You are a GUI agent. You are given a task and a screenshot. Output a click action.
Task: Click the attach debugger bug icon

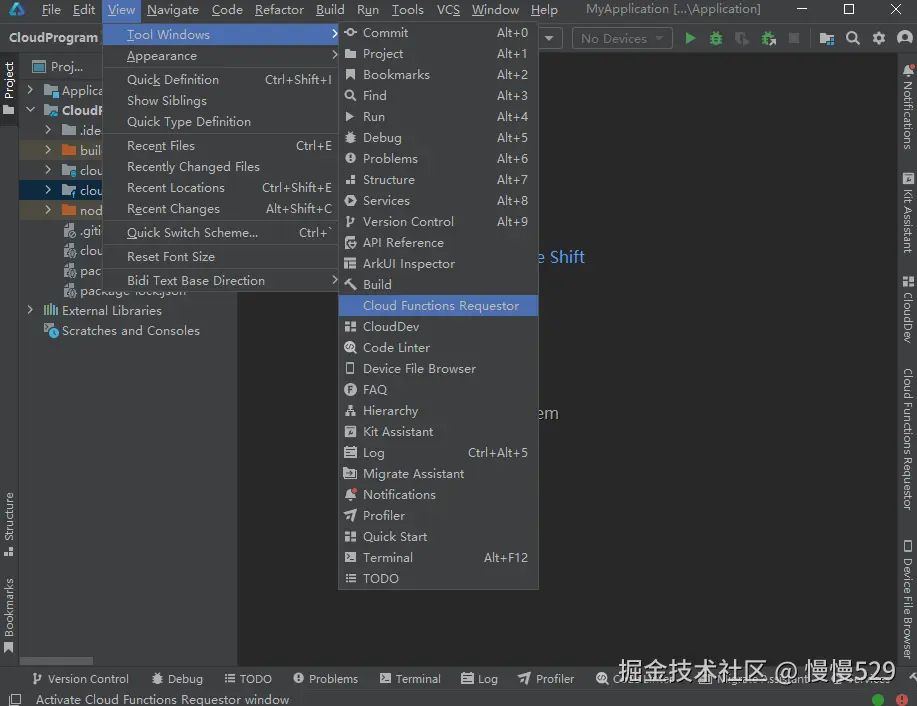(x=768, y=39)
